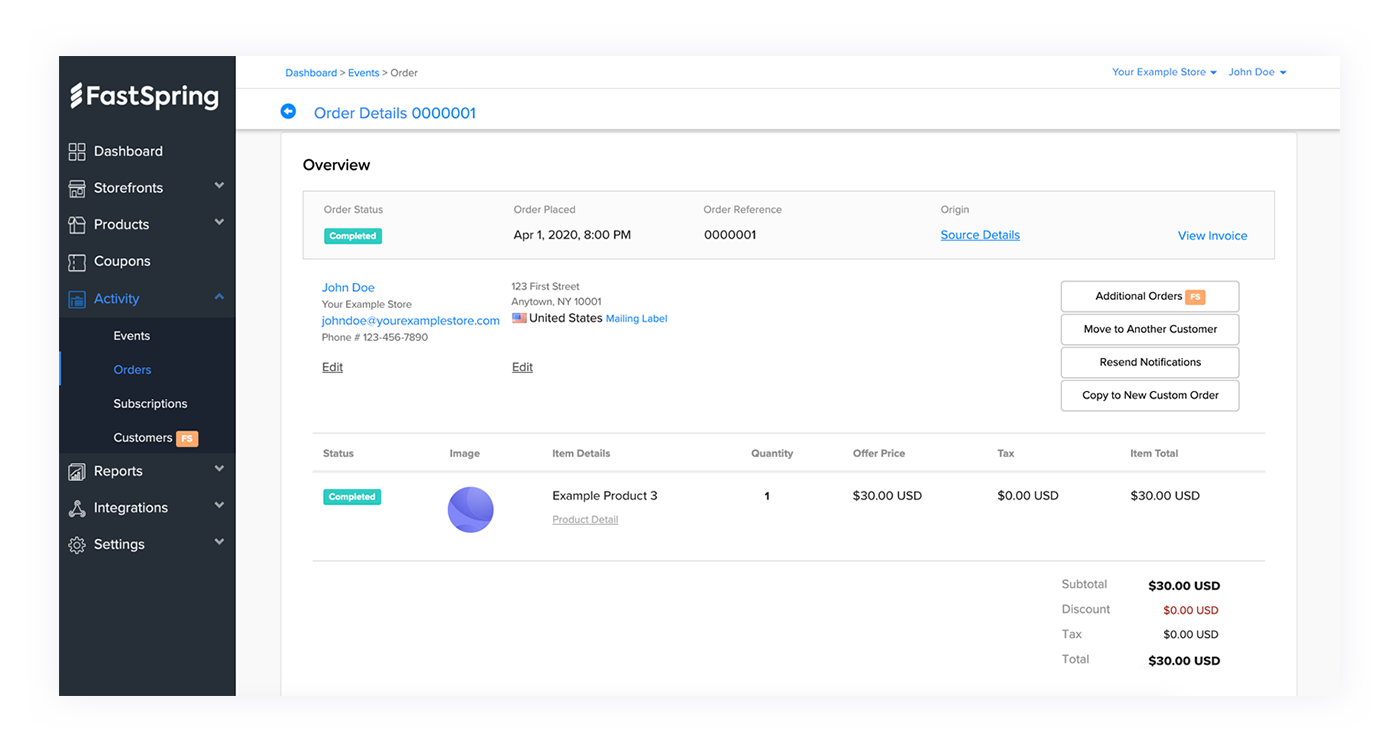This screenshot has height=750, width=1400.
Task: Expand the Storefronts menu chevron
Action: pos(219,186)
